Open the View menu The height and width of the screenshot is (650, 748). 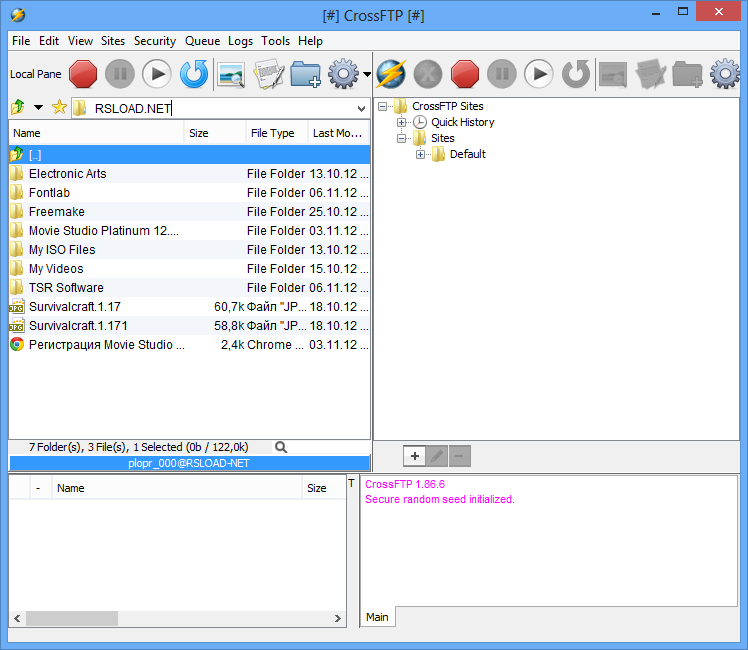click(80, 41)
